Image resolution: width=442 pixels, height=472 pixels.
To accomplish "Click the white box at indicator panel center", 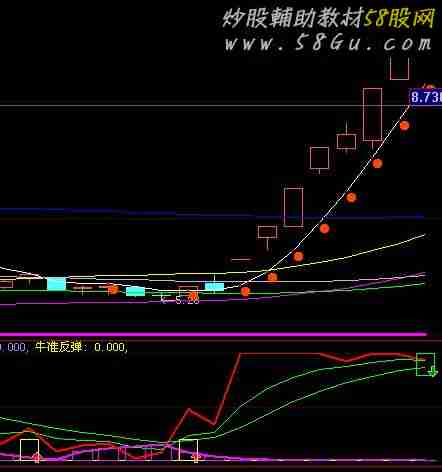I will (x=188, y=450).
